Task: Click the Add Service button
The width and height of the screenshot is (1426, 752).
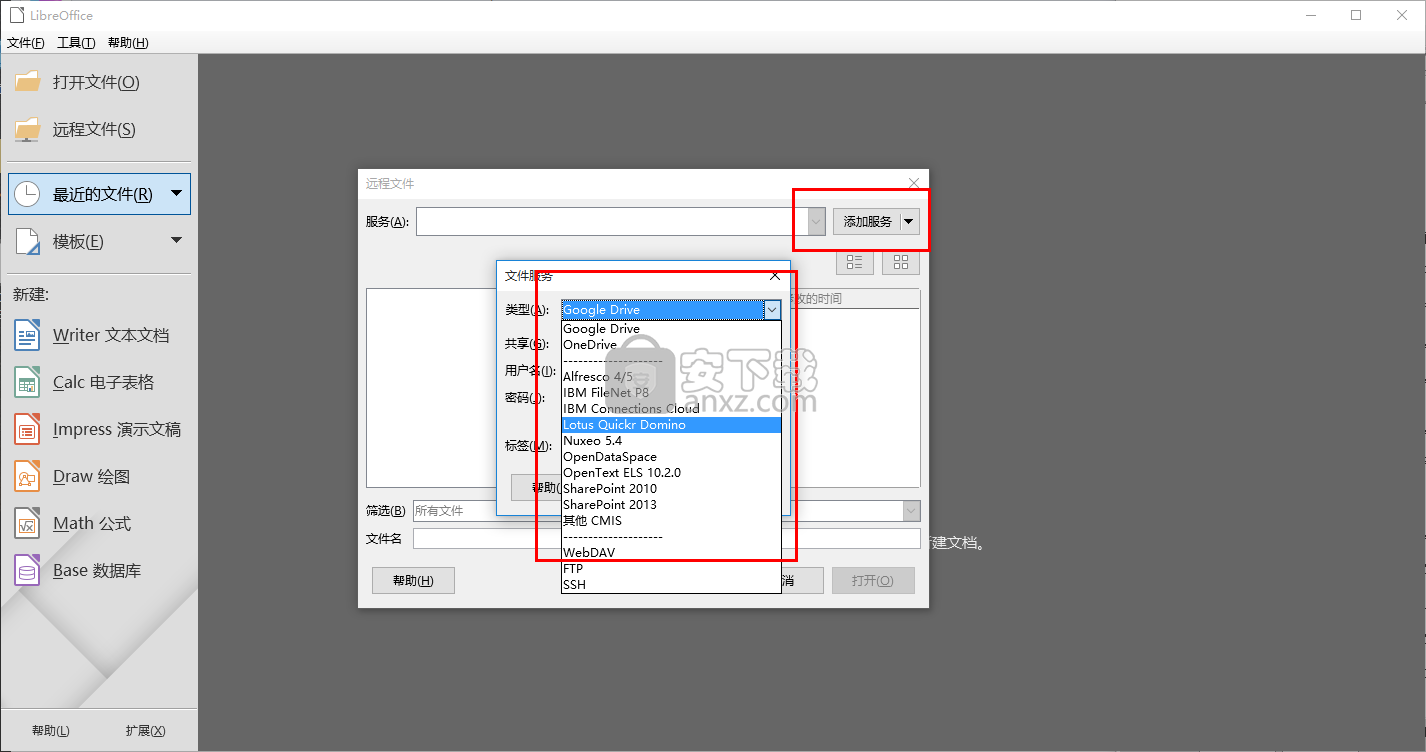Action: [867, 221]
